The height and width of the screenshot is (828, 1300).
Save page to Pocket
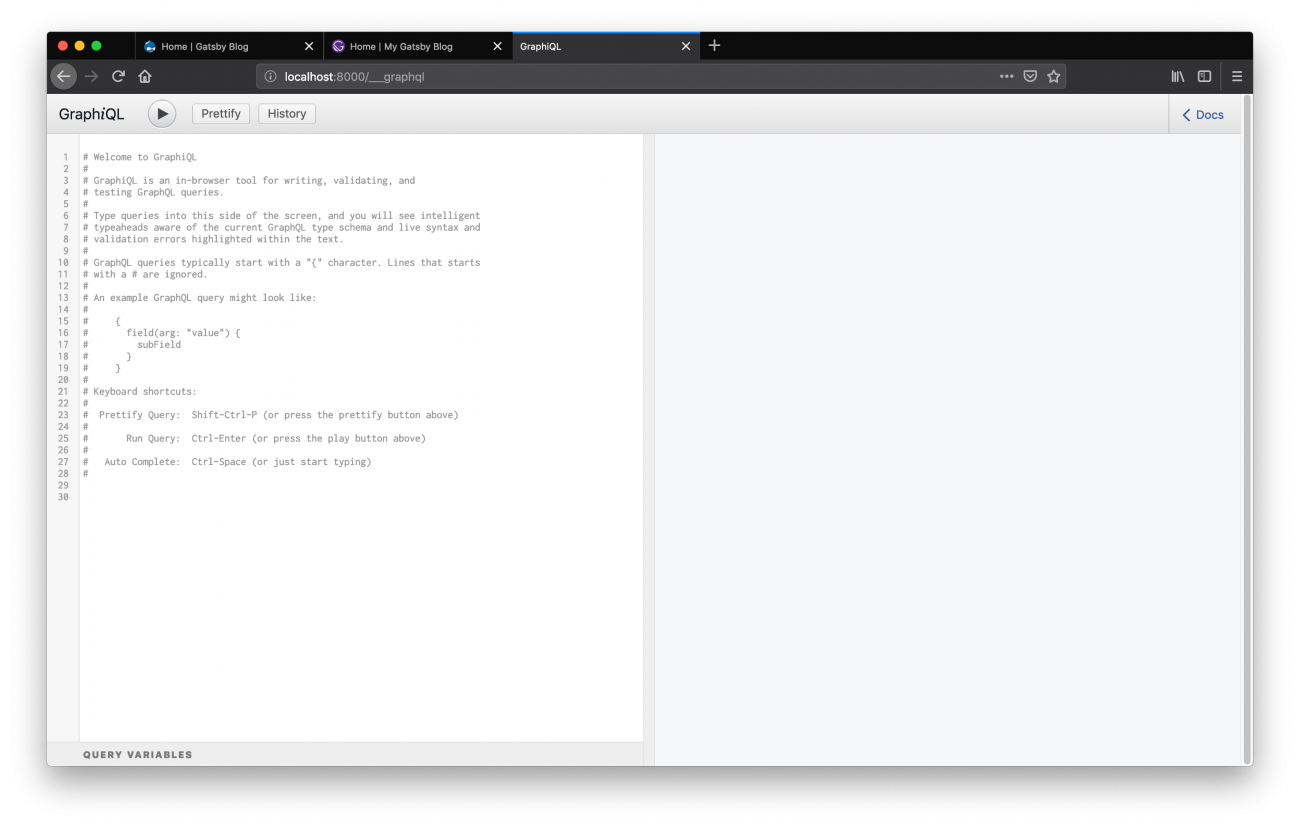click(1030, 76)
